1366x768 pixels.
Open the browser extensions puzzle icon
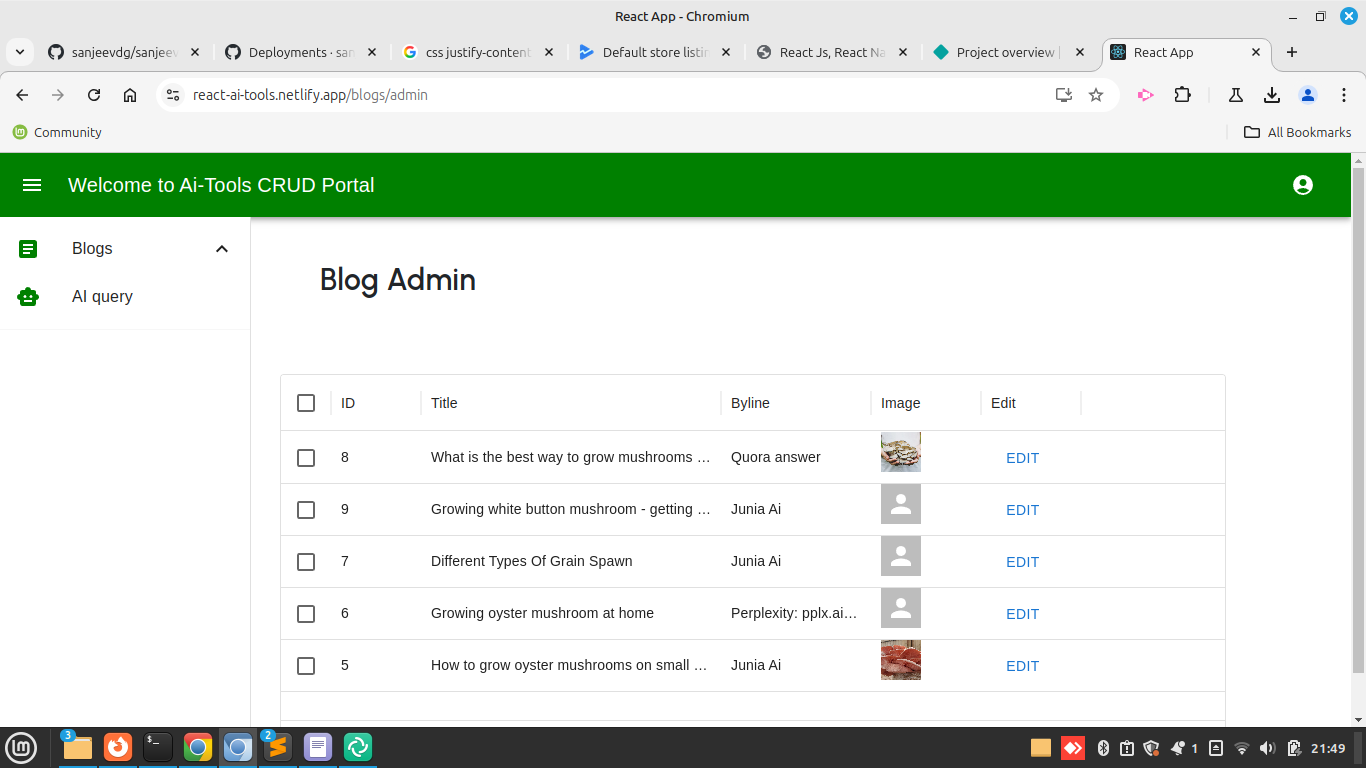click(x=1183, y=94)
